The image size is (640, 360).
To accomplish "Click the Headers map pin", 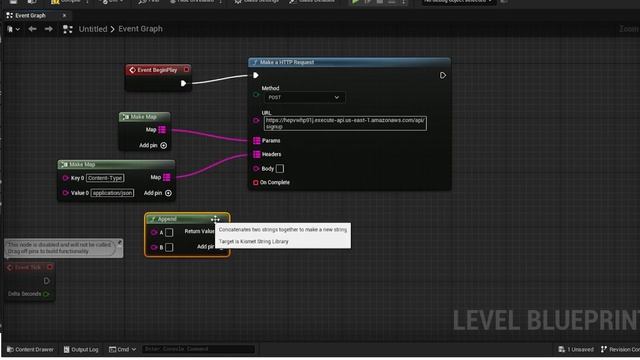I will (x=256, y=154).
